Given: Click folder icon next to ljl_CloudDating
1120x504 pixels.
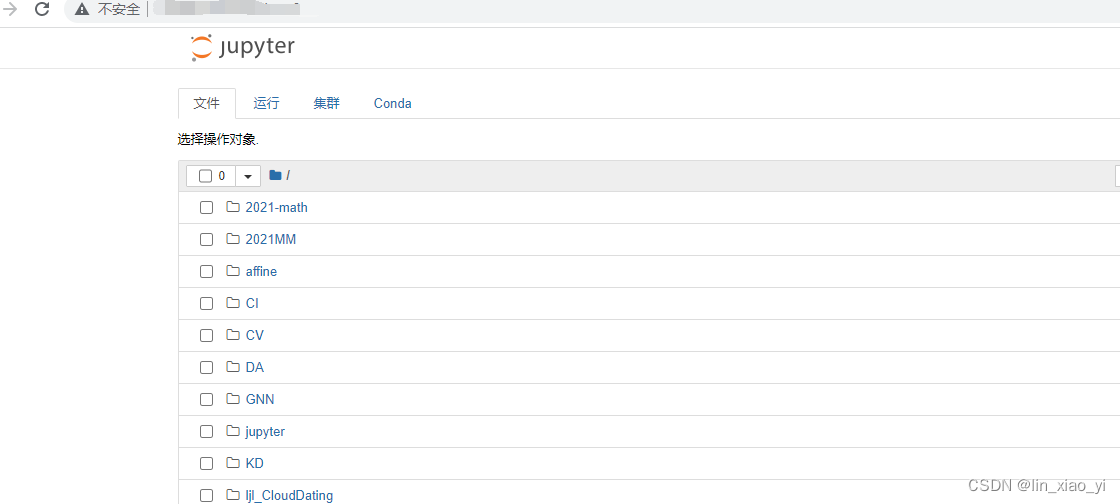Looking at the screenshot, I should (233, 495).
